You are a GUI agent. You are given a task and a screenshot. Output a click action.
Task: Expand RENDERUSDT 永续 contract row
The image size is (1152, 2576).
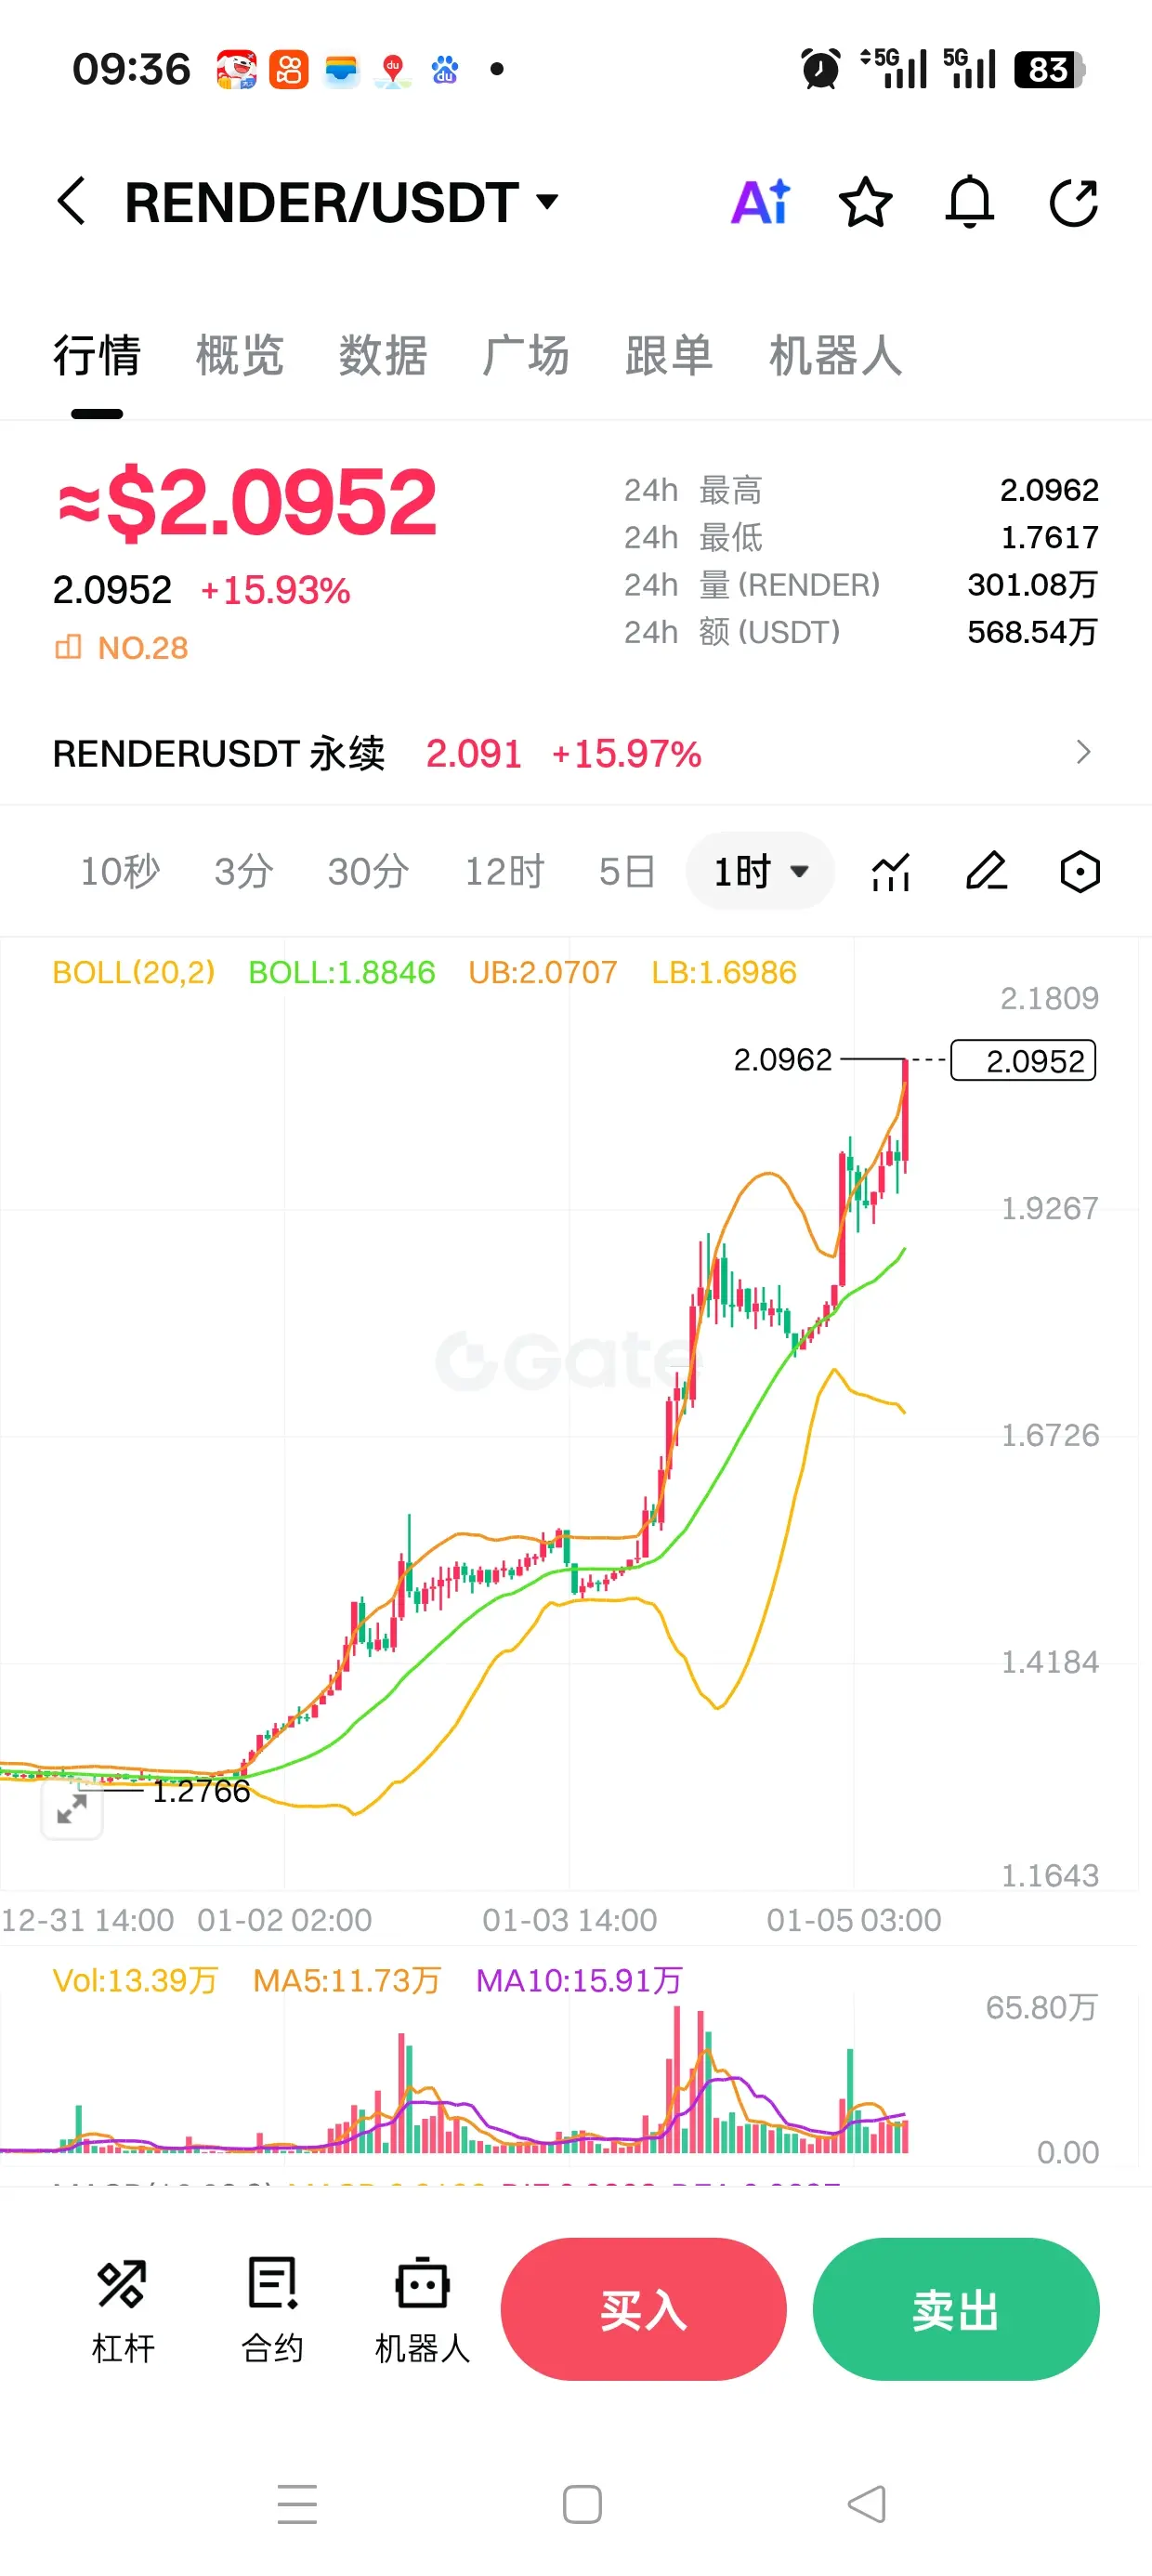pyautogui.click(x=576, y=753)
